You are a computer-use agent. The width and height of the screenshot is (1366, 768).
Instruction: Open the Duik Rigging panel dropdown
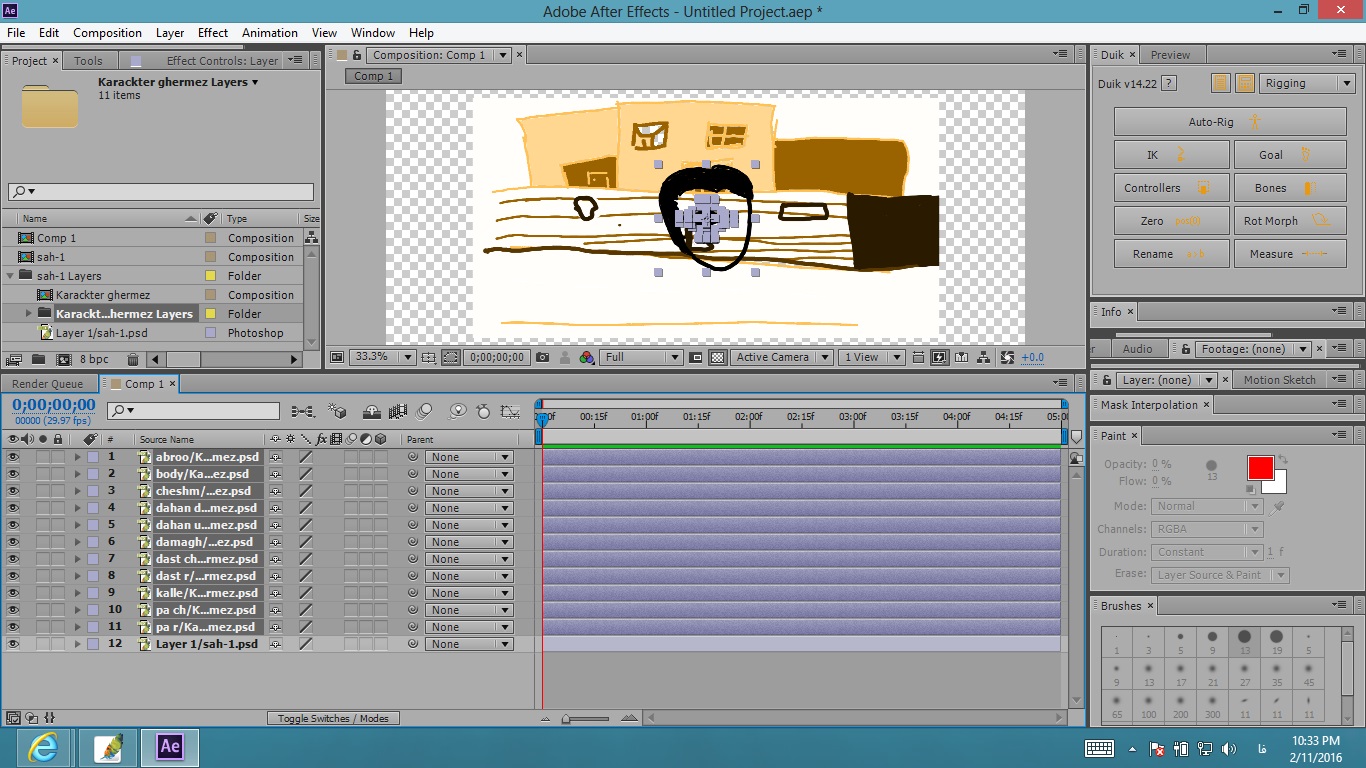click(x=1307, y=84)
